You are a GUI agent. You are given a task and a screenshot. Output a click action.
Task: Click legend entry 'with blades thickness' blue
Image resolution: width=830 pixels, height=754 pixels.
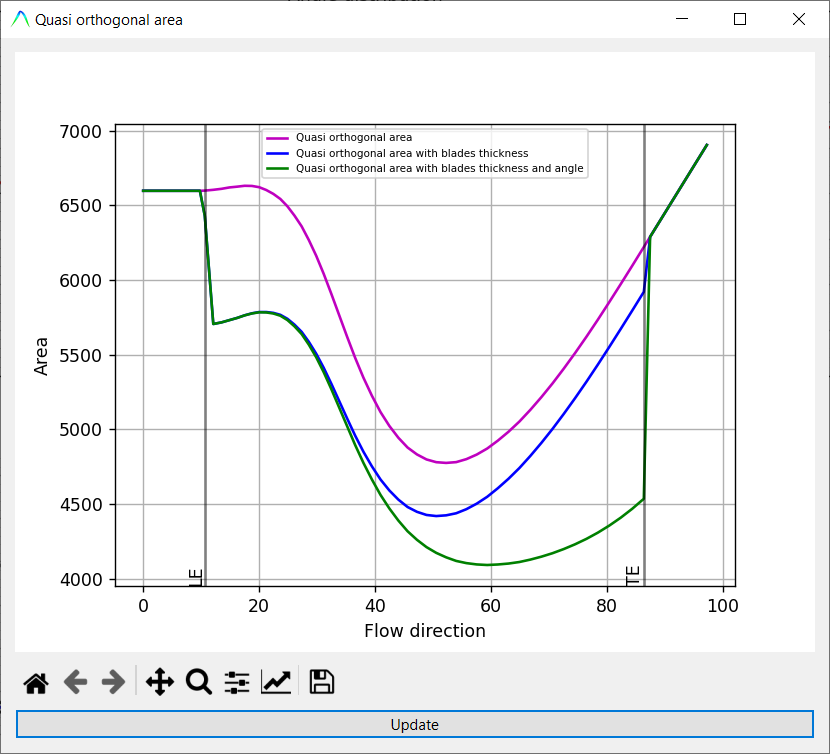412,153
